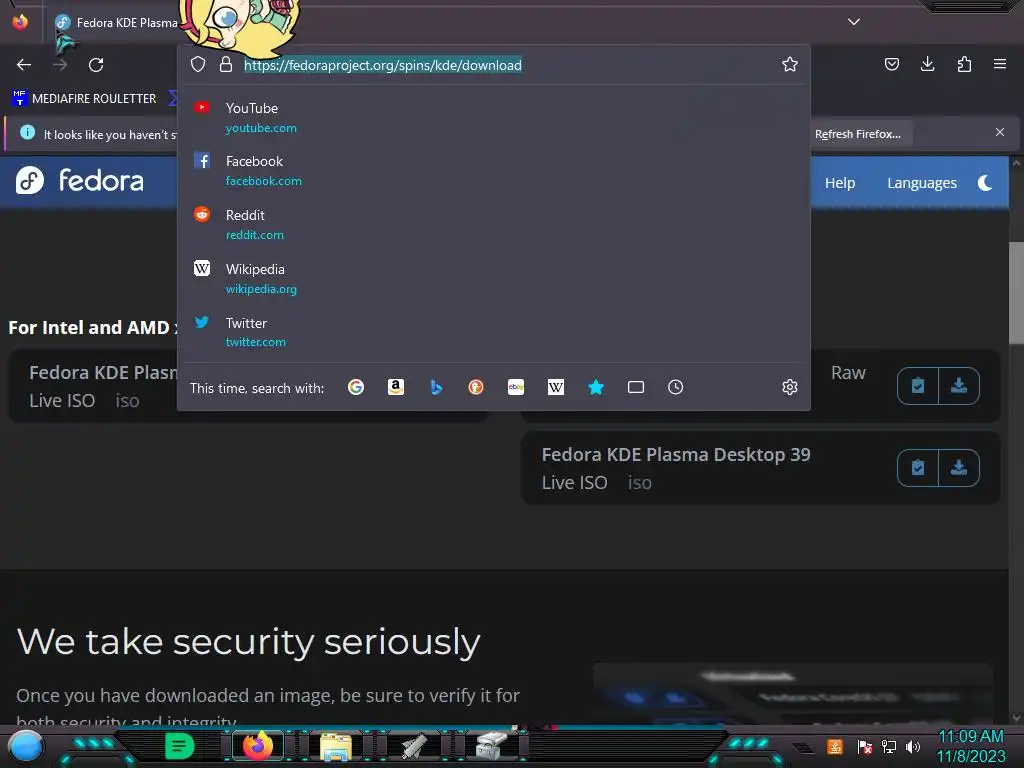Click the forward navigation arrow
Image resolution: width=1024 pixels, height=768 pixels.
(x=60, y=65)
